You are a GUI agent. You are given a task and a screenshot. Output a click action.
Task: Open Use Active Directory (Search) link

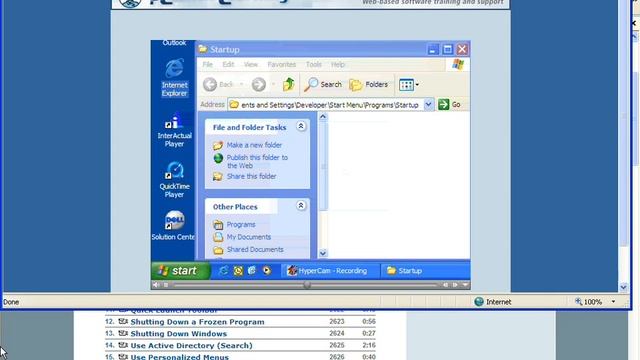pos(191,345)
